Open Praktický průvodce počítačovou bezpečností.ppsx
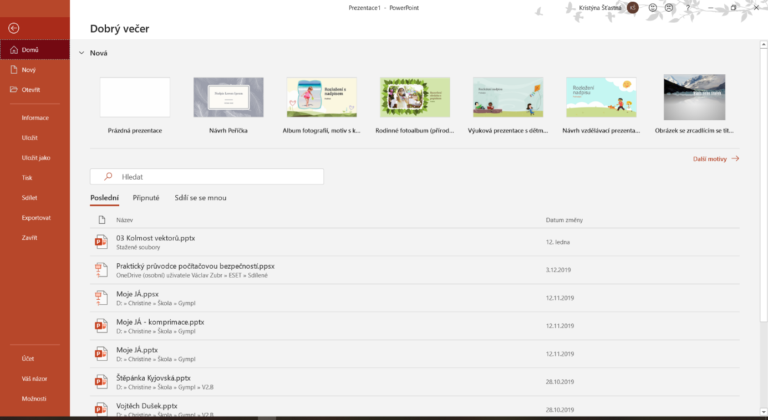This screenshot has height=420, width=768. (195, 266)
